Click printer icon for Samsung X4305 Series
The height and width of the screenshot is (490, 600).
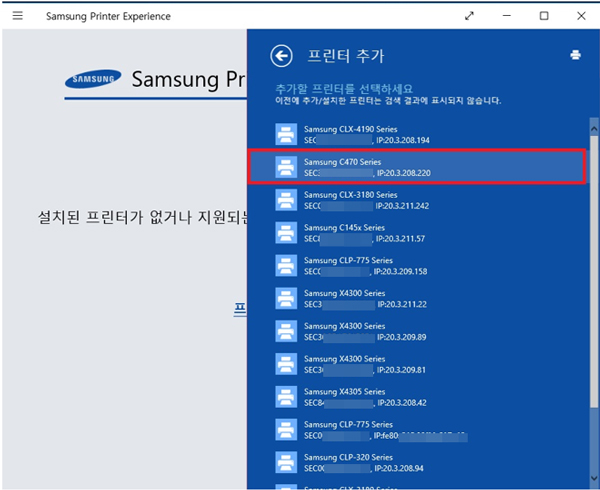click(x=286, y=397)
